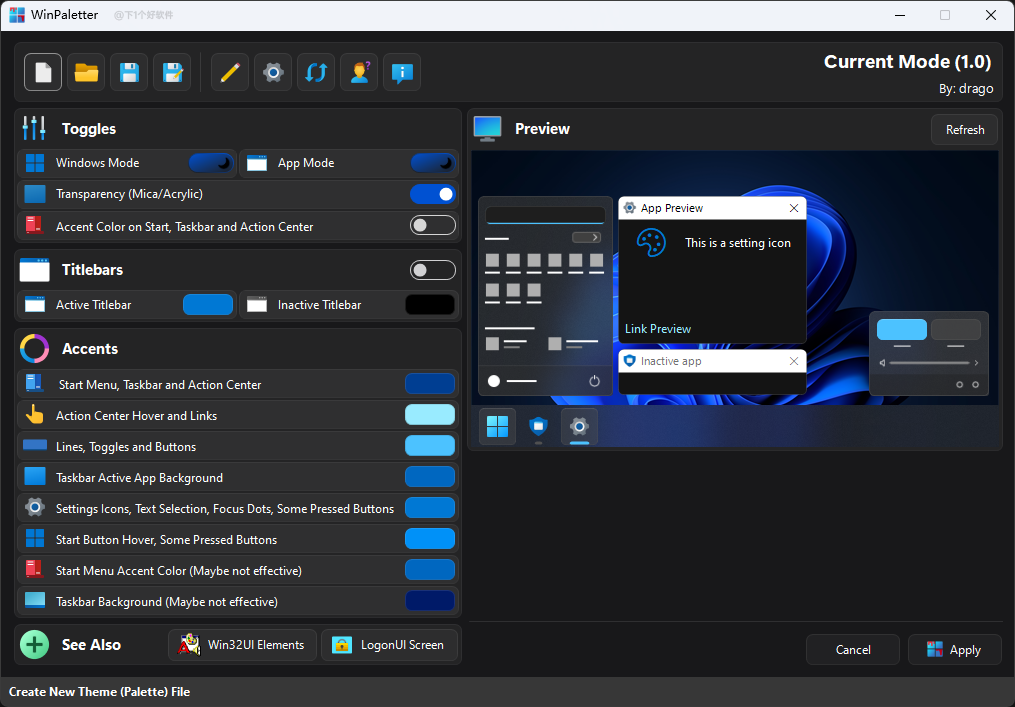Open a theme file with folder icon
Viewport: 1015px width, 707px height.
(x=86, y=72)
